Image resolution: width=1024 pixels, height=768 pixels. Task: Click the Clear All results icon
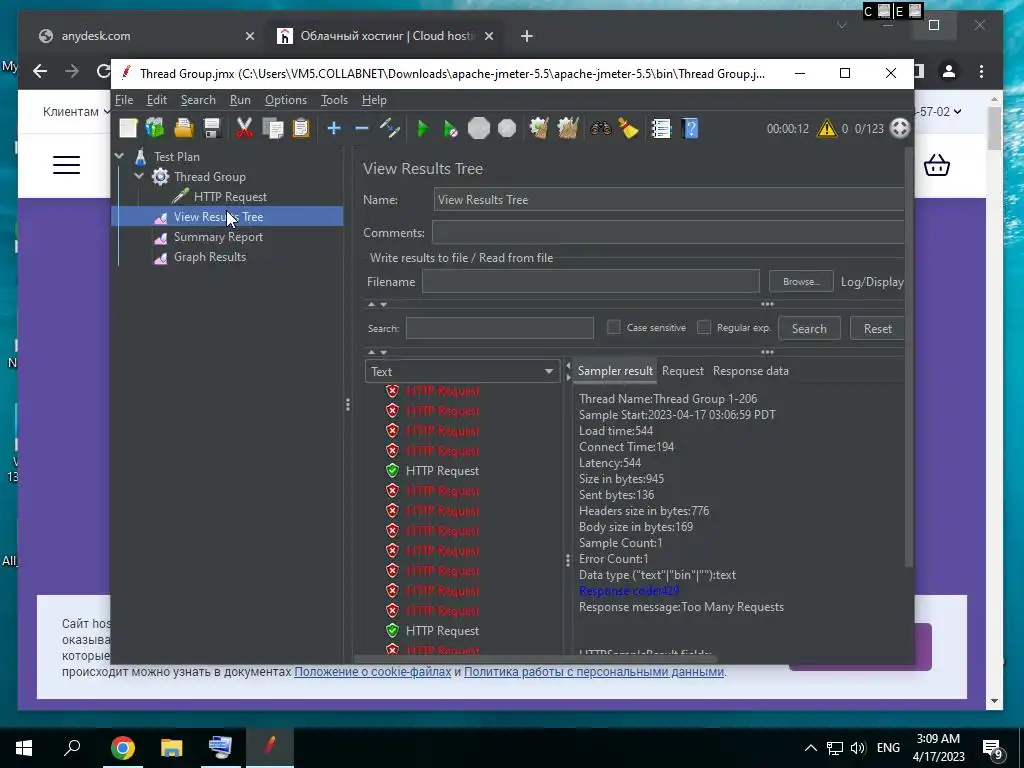tap(567, 128)
